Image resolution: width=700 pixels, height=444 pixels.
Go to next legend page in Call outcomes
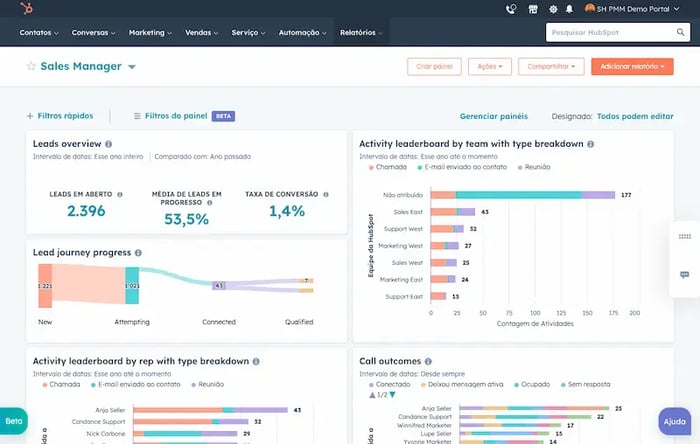pos(392,395)
